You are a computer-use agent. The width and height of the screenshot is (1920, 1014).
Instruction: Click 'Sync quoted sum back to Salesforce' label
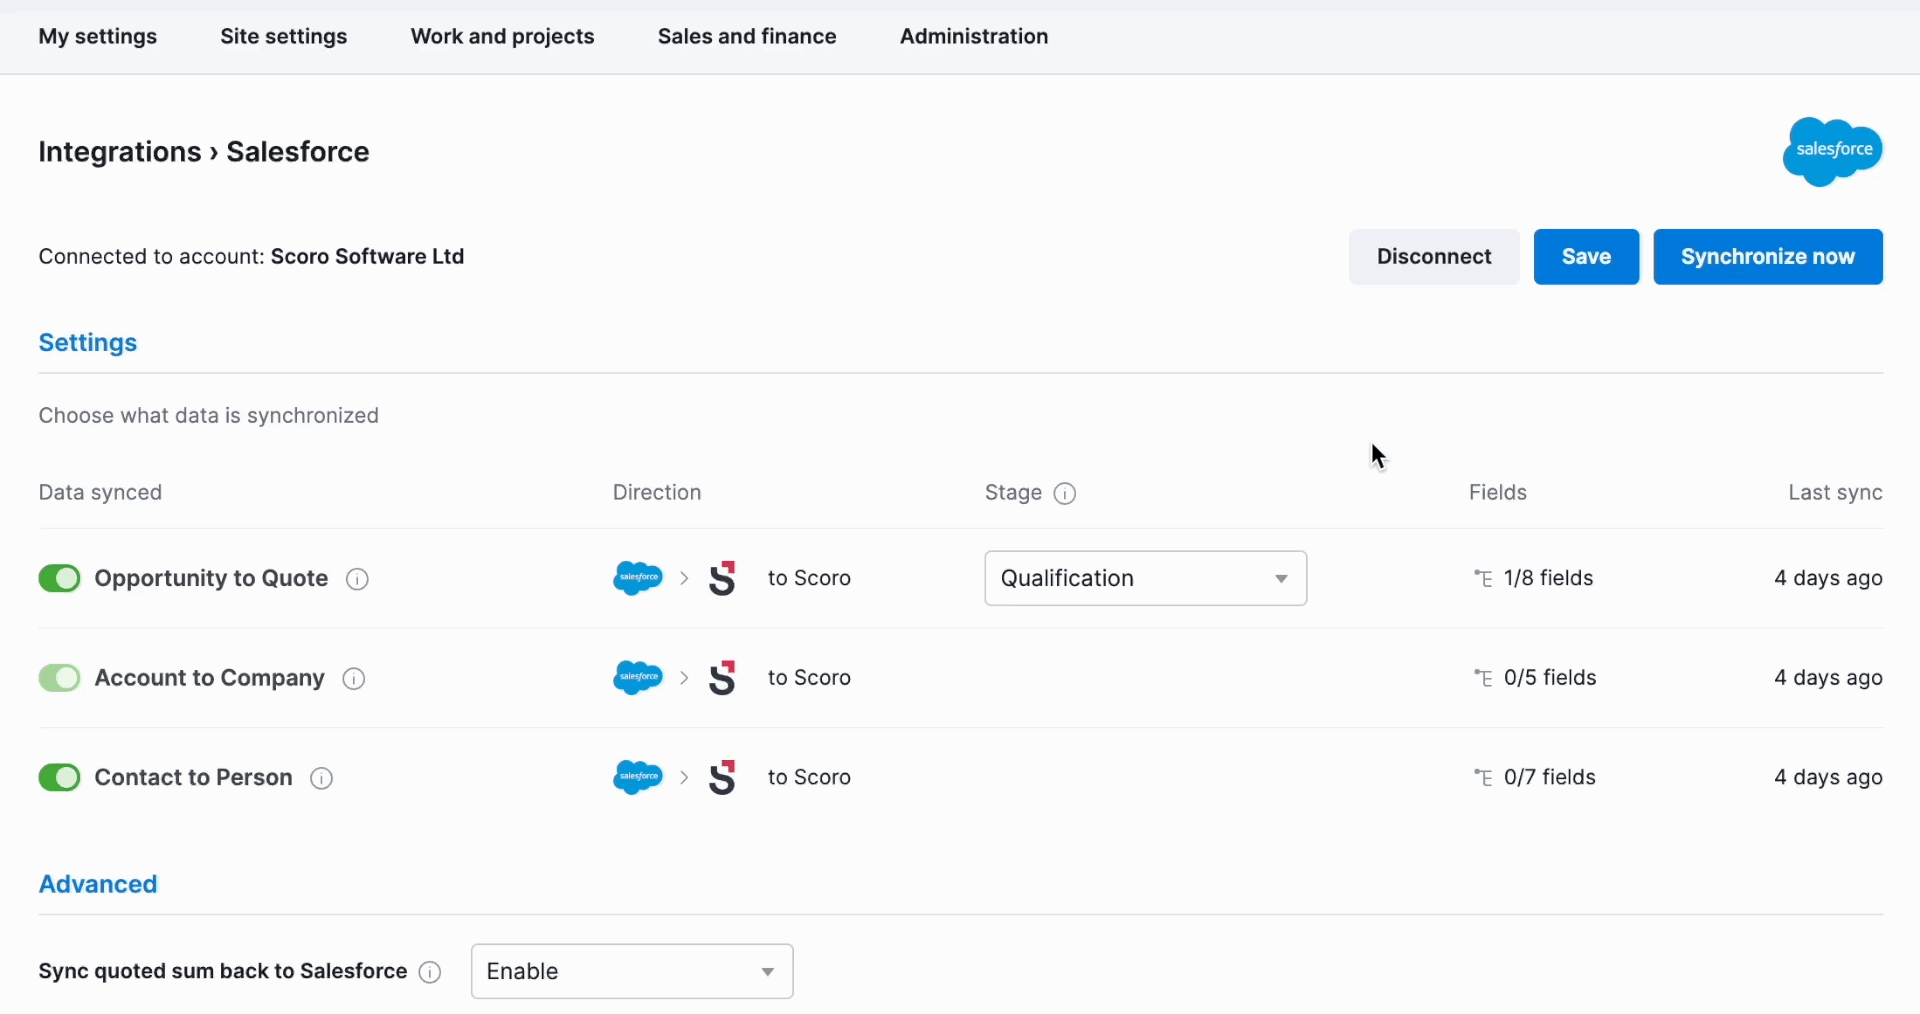pos(222,971)
